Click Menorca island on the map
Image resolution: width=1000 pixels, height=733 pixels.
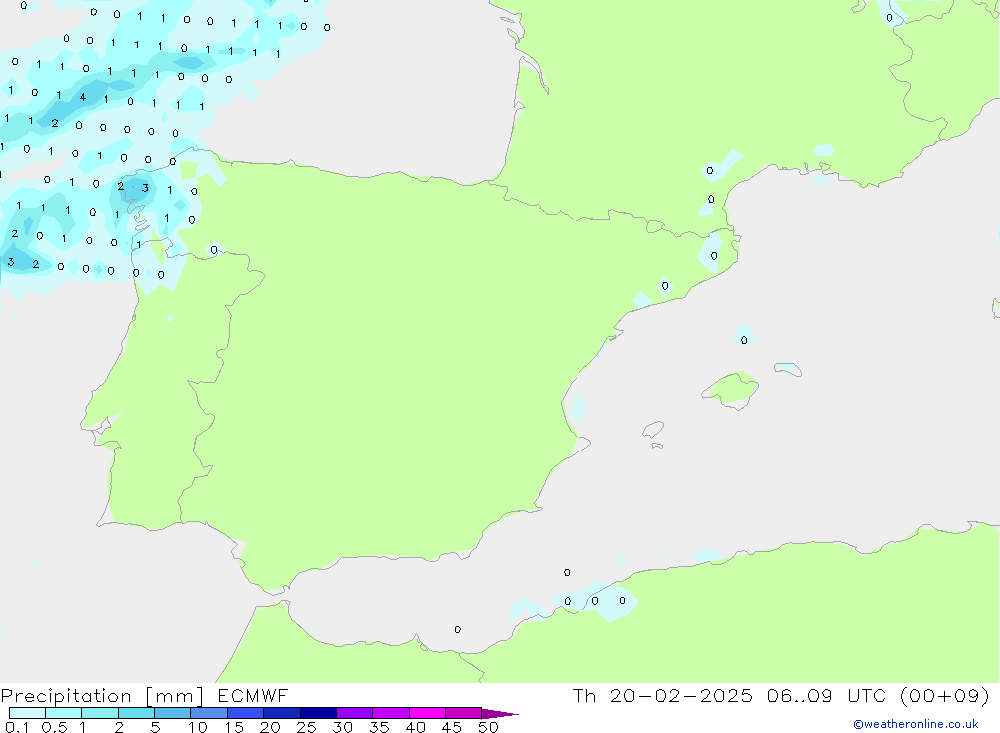pos(787,369)
